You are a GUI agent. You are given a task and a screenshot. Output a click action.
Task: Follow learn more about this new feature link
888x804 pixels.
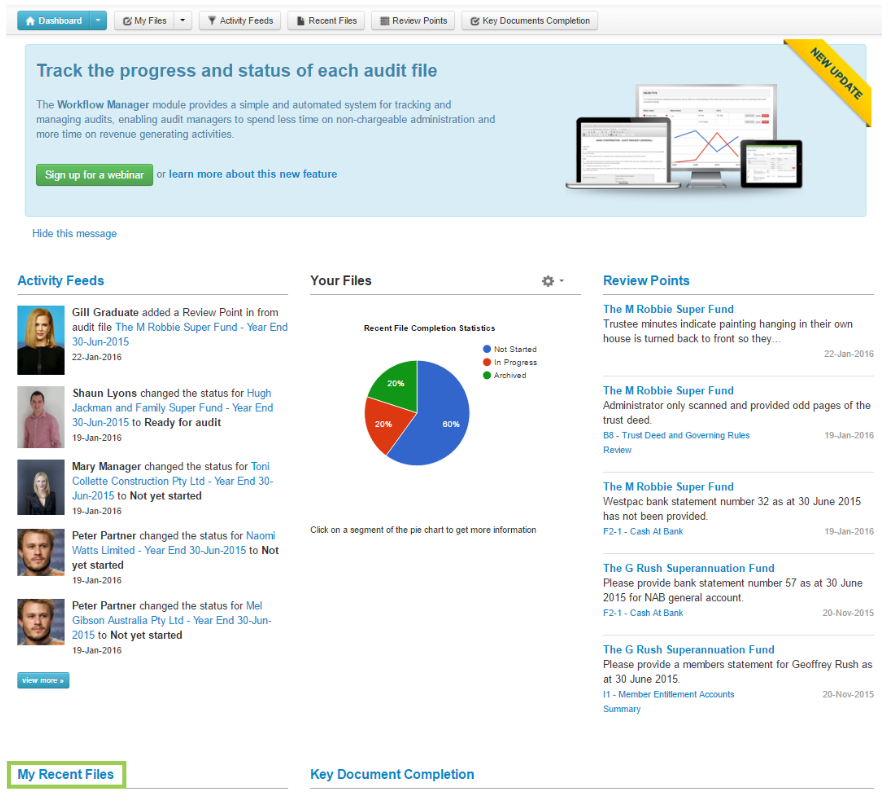[252, 174]
